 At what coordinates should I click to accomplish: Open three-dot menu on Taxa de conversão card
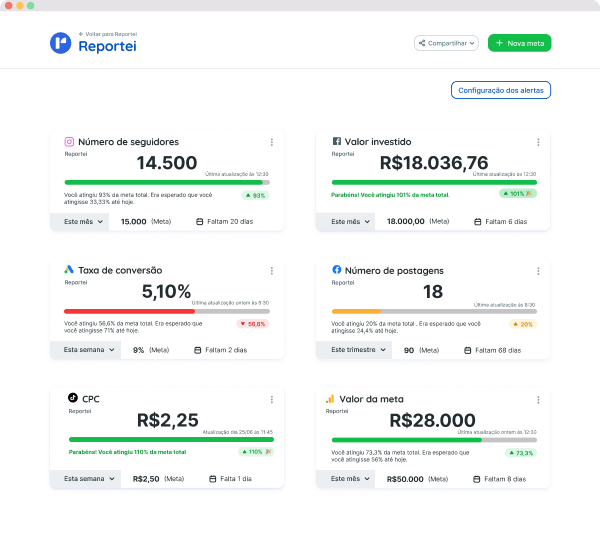(272, 271)
